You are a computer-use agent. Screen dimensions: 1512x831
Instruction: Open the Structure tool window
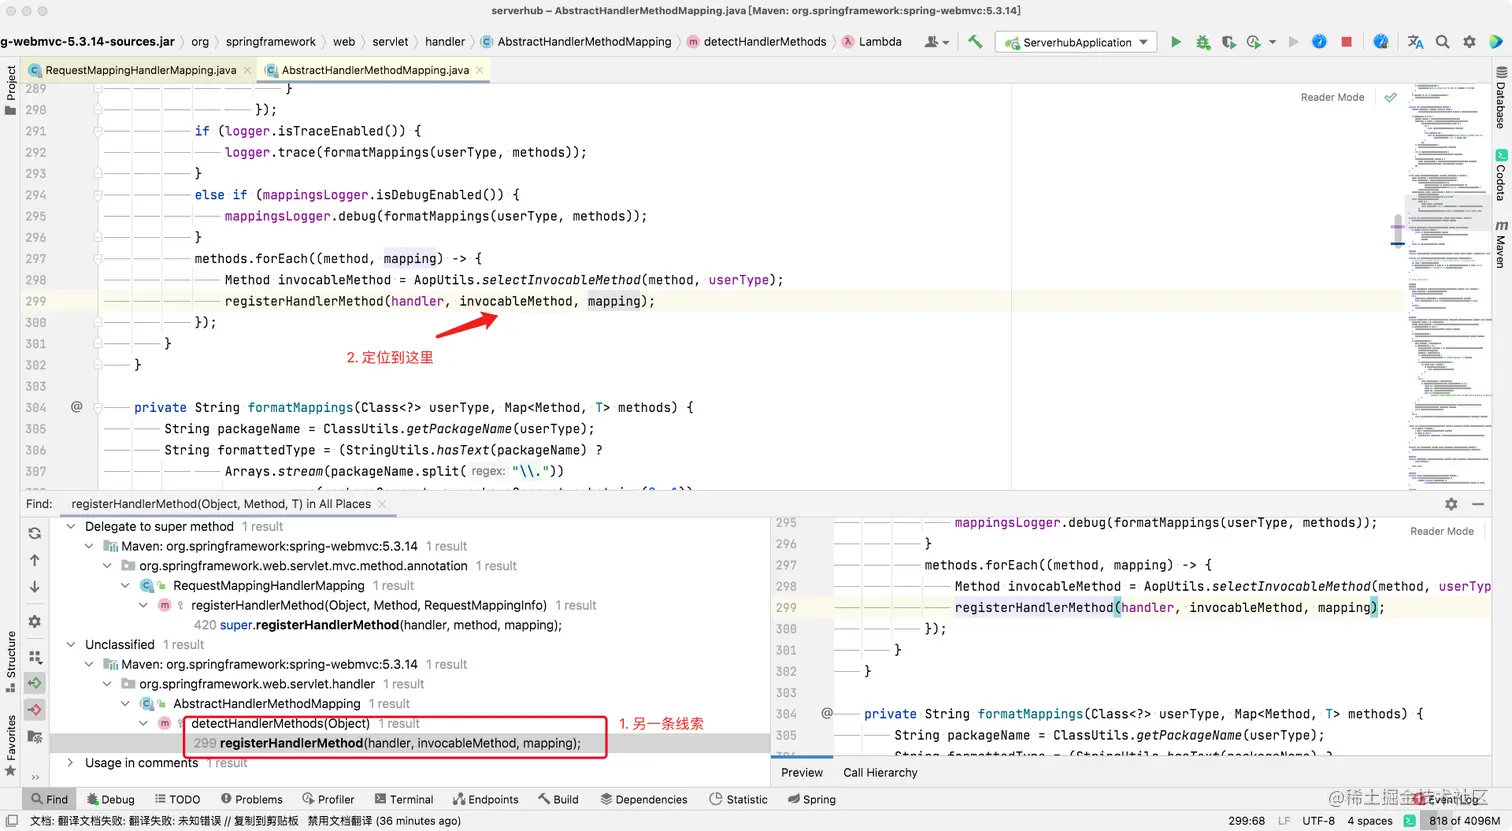11,662
